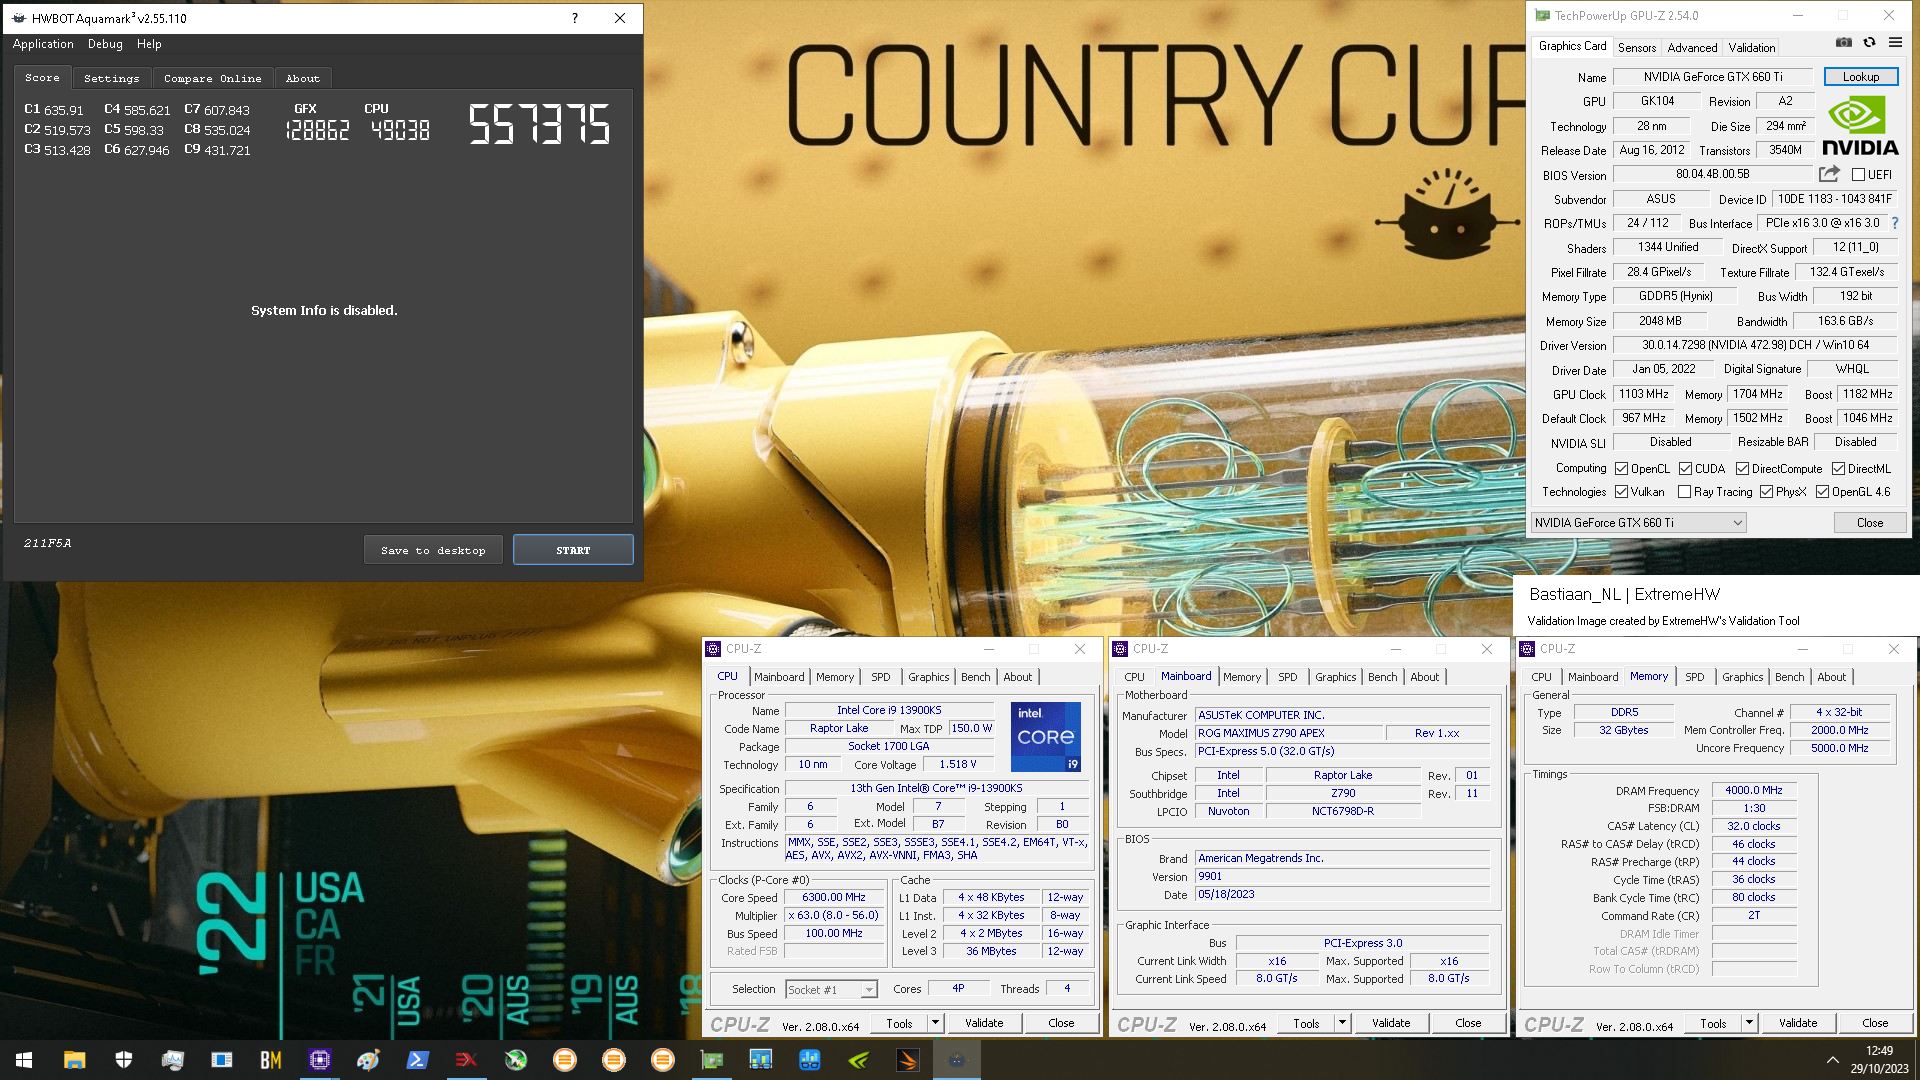Click the Intel Core i9 badge in CPU-Z

tap(1046, 737)
